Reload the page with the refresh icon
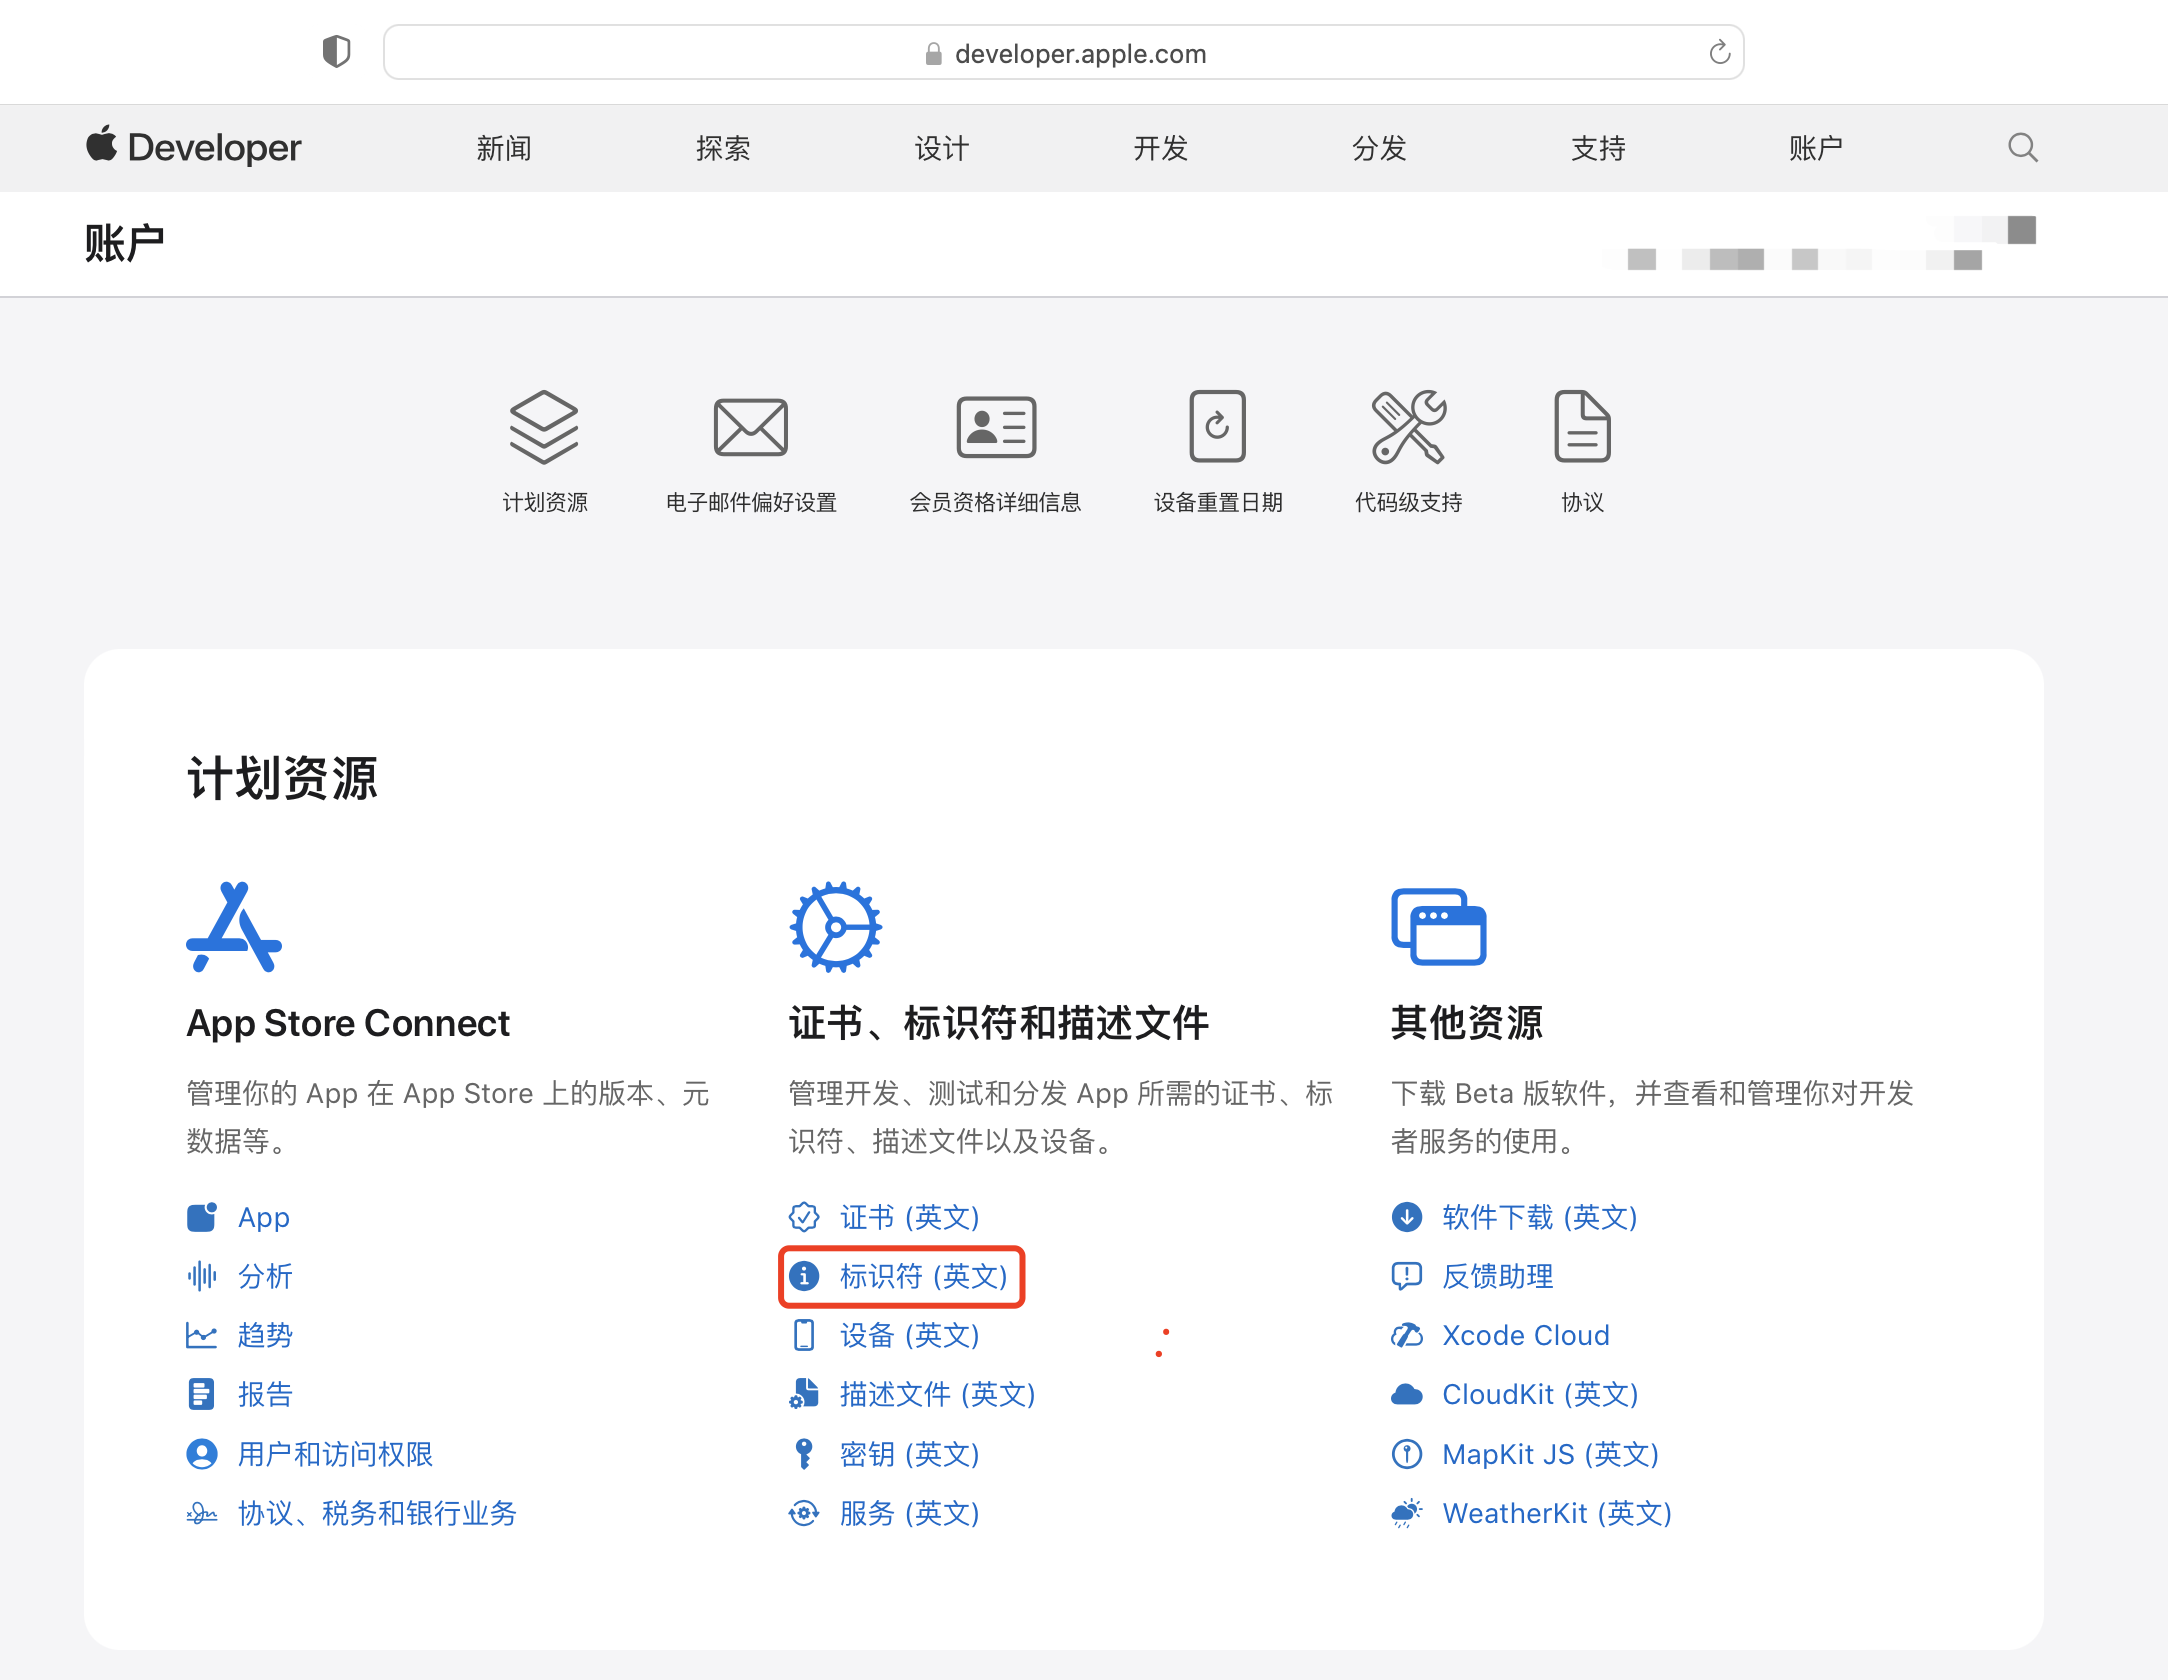The image size is (2168, 1680). [1719, 52]
